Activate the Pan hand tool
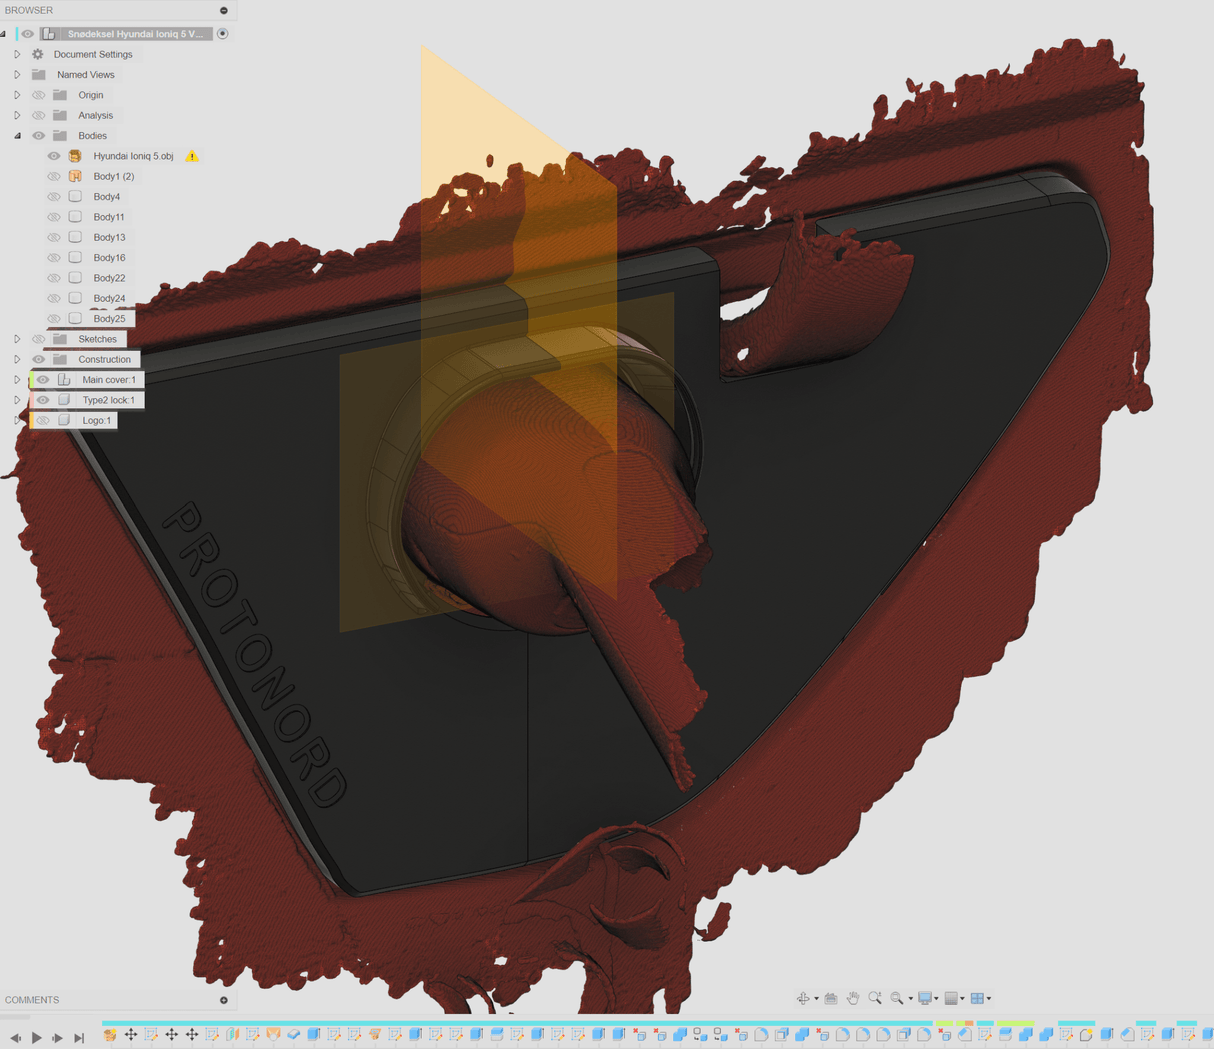 coord(853,998)
